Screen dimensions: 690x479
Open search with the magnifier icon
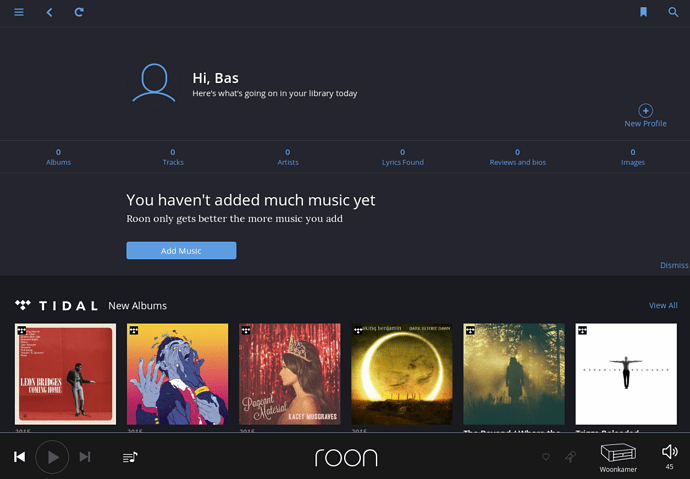pos(673,12)
